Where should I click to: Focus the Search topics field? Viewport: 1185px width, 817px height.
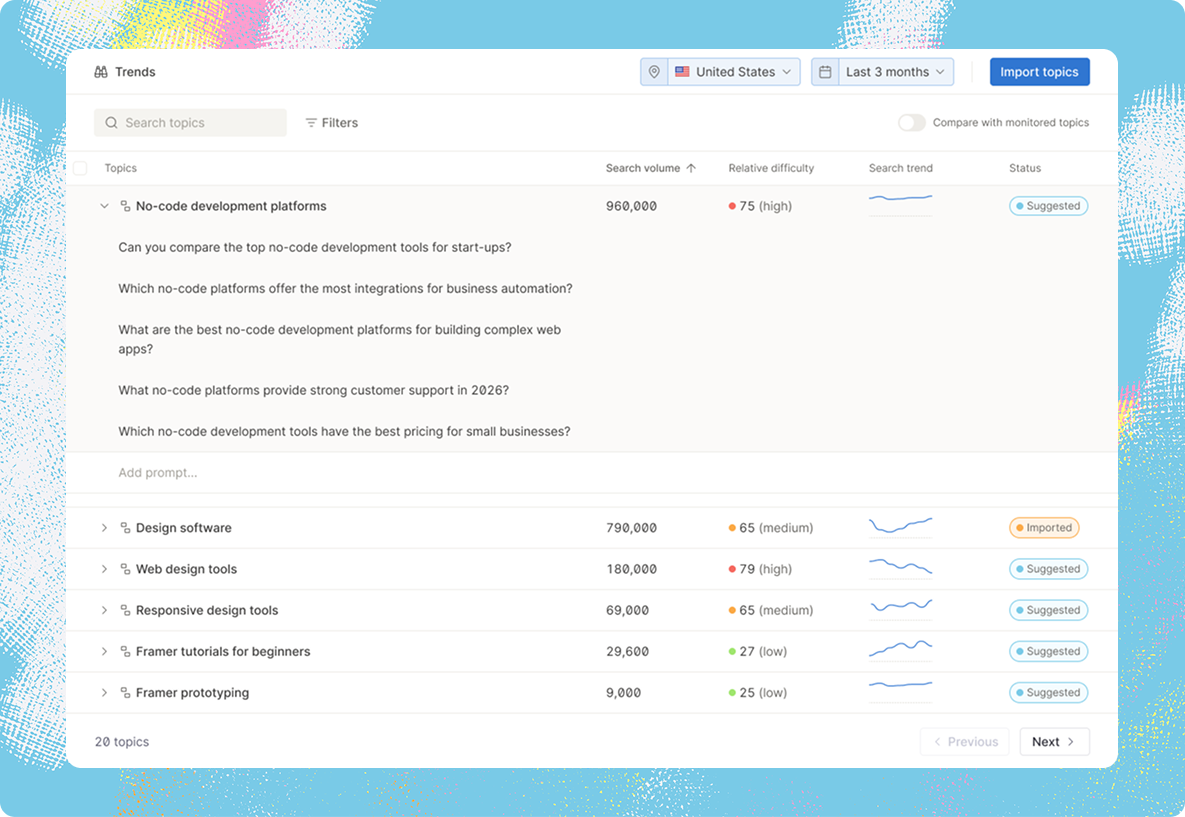coord(190,122)
